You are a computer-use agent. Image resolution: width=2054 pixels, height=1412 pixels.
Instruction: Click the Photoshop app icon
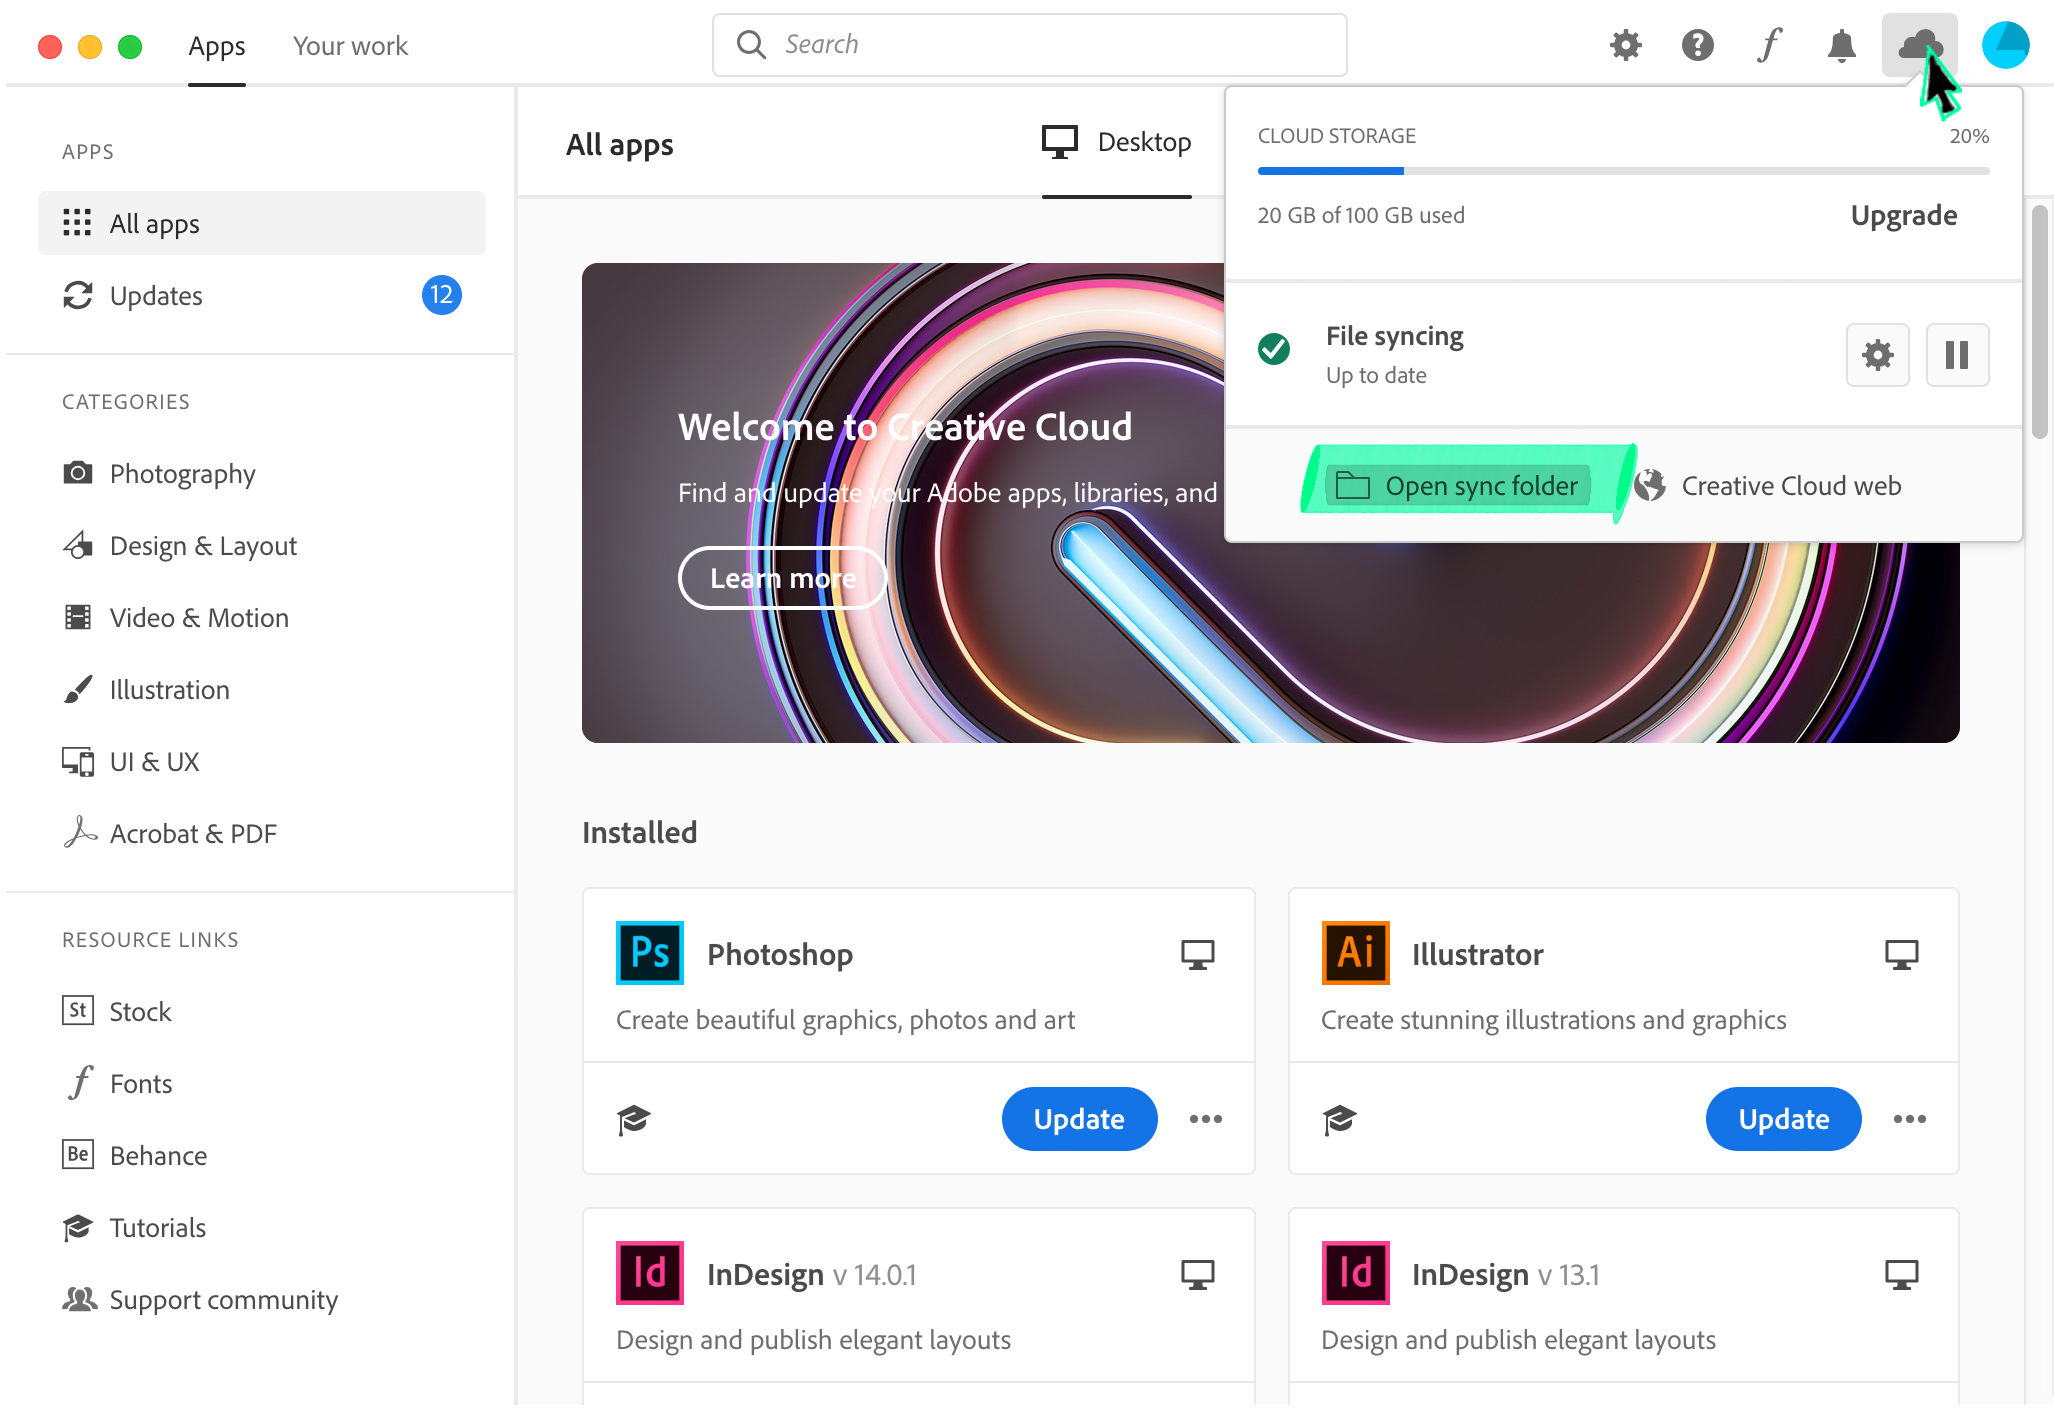coord(648,952)
